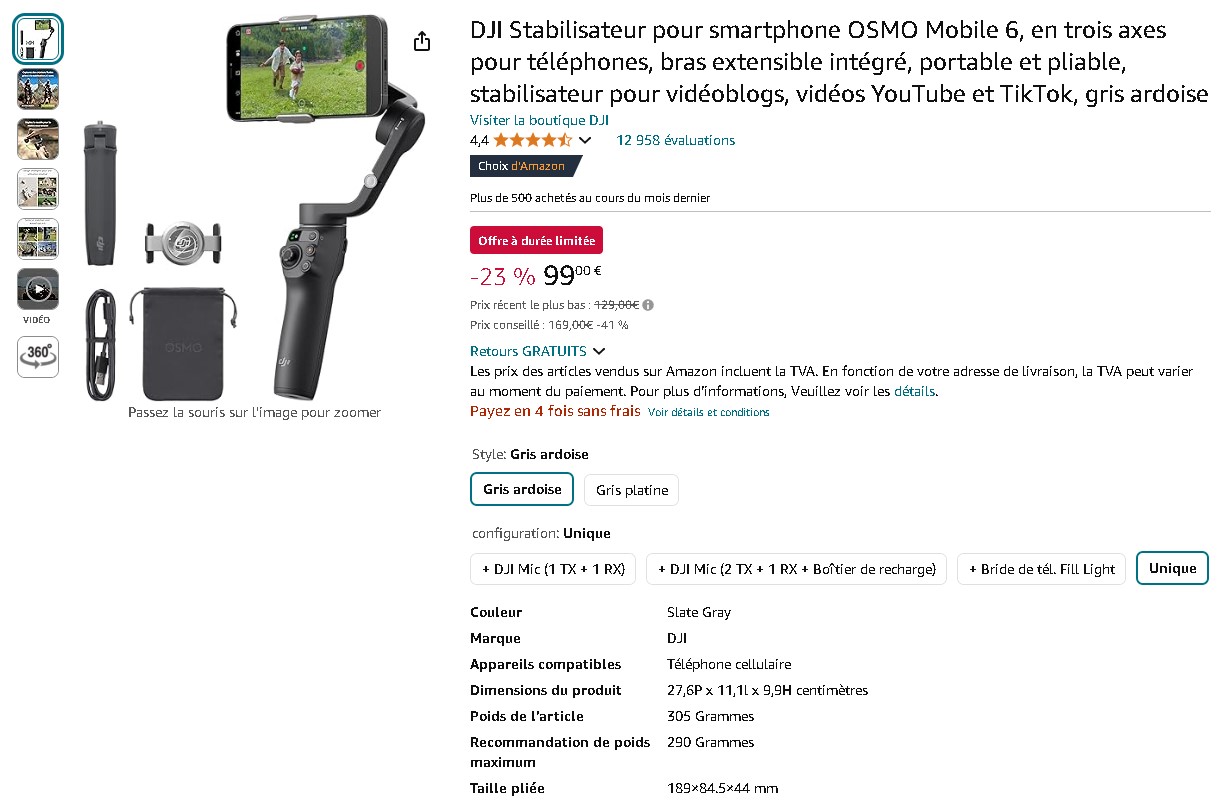This screenshot has height=802, width=1229.
Task: Pick + Bride de tél. Fill Light configuration
Action: pos(1042,569)
